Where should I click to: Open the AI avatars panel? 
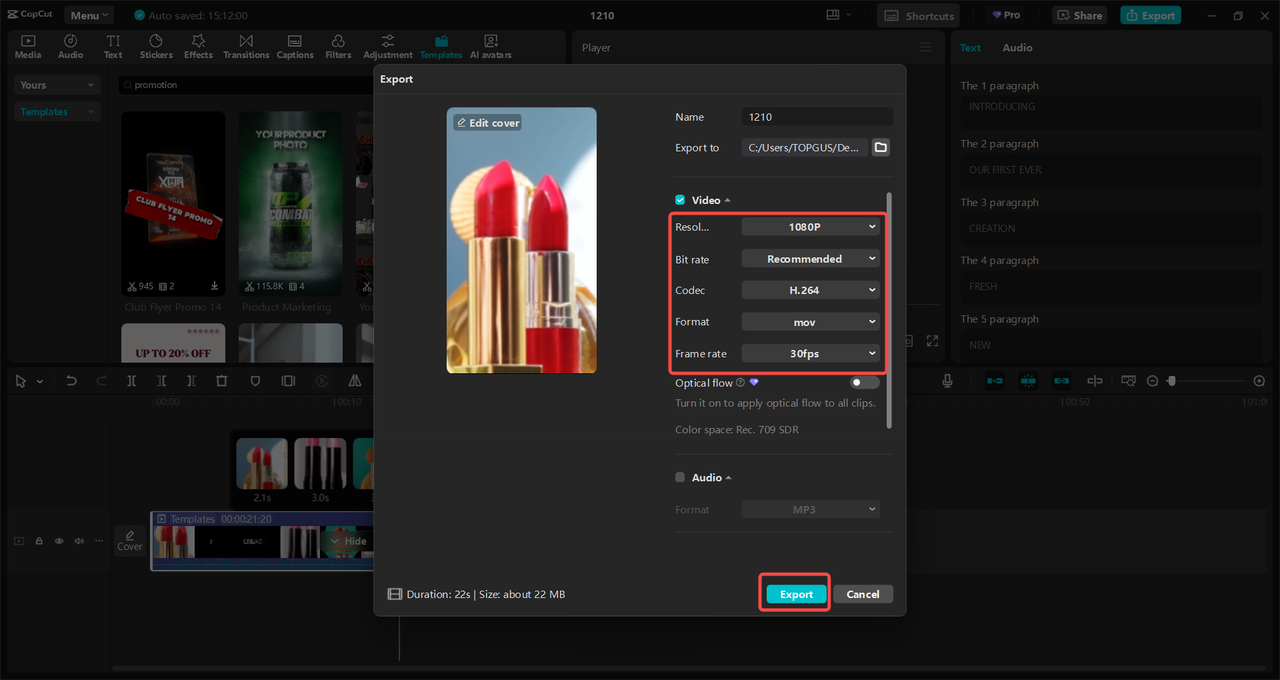point(490,46)
